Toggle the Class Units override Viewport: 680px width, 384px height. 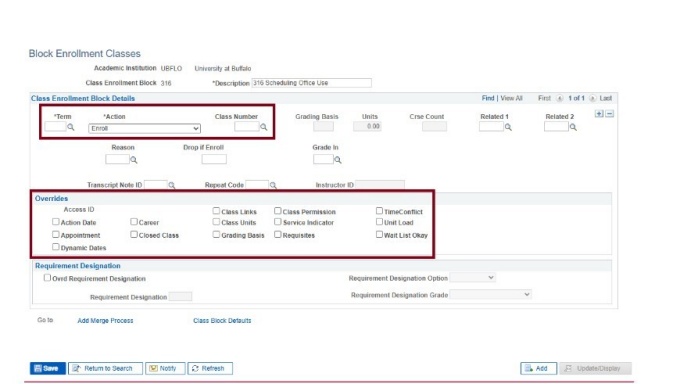pyautogui.click(x=216, y=222)
